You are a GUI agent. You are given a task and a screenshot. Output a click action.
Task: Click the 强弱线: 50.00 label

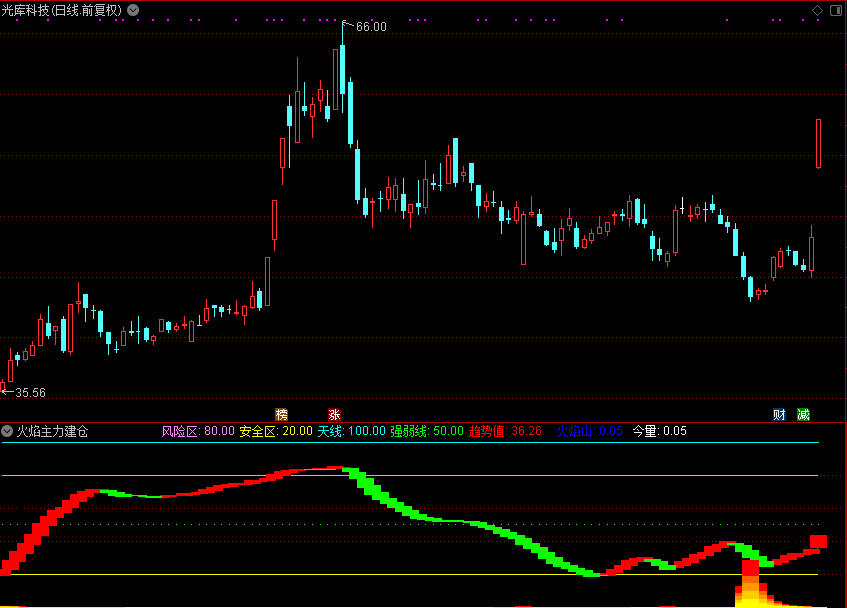427,431
